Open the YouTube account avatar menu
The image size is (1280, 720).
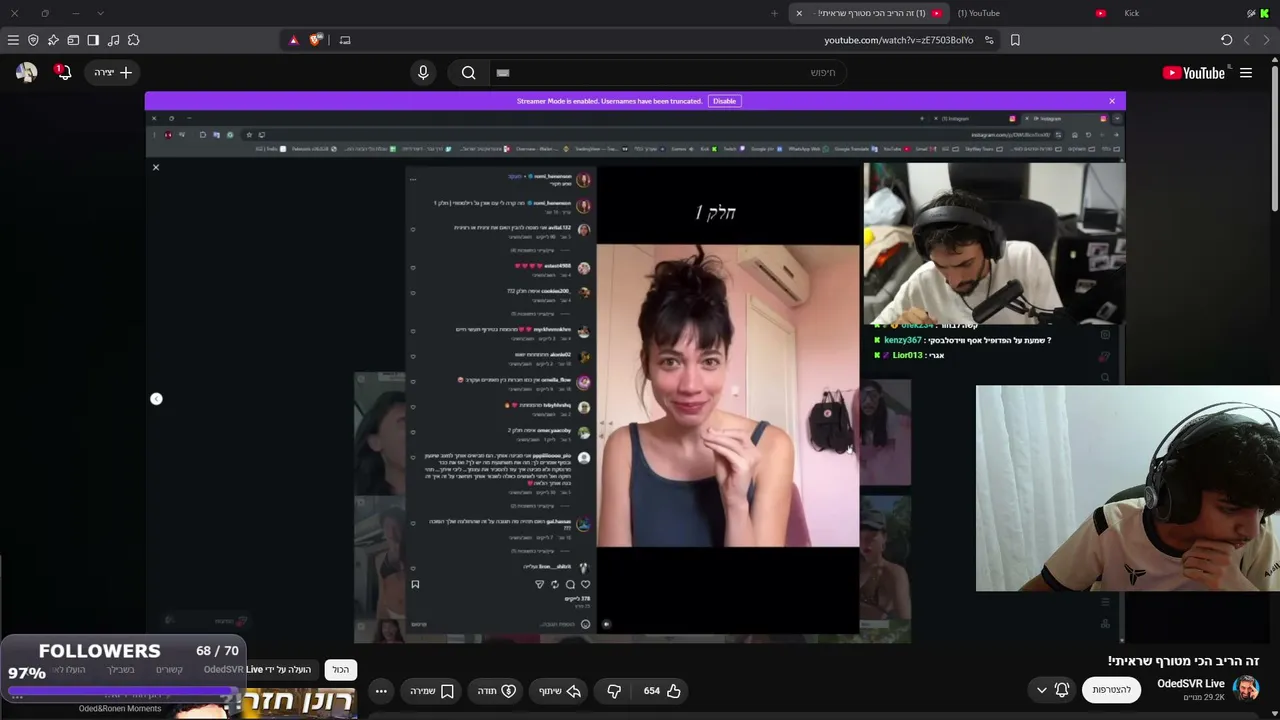click(27, 72)
